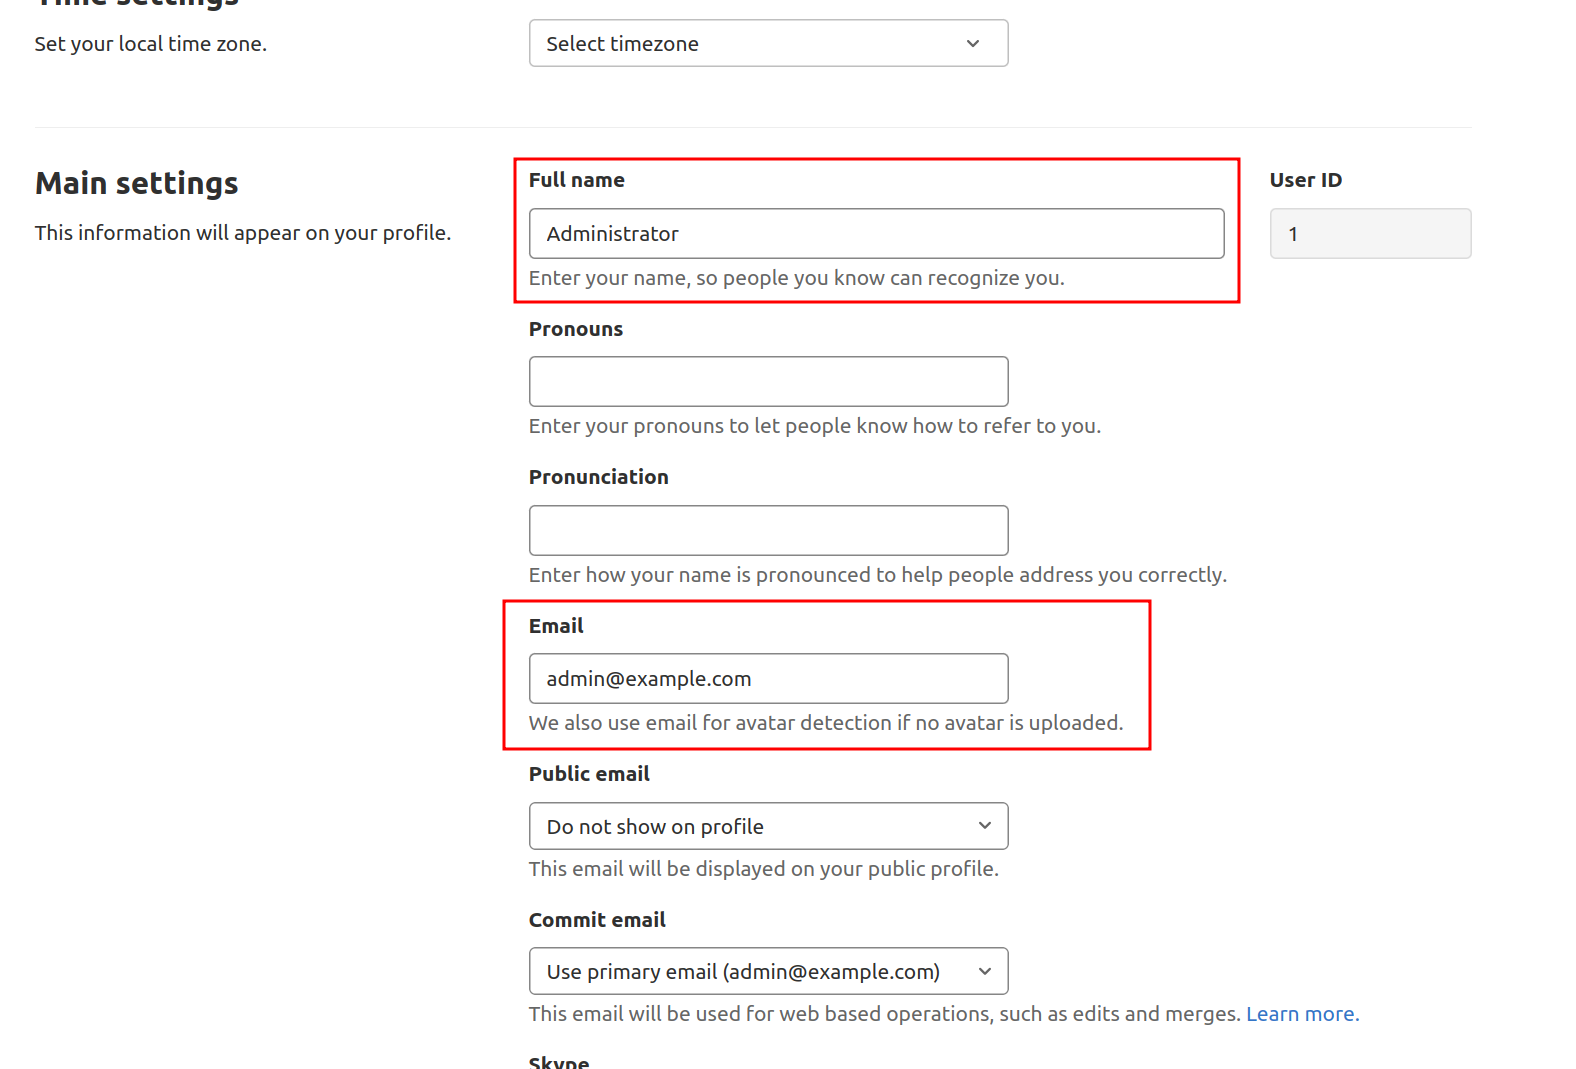1576x1069 pixels.
Task: Click the Full name label
Action: (x=576, y=180)
